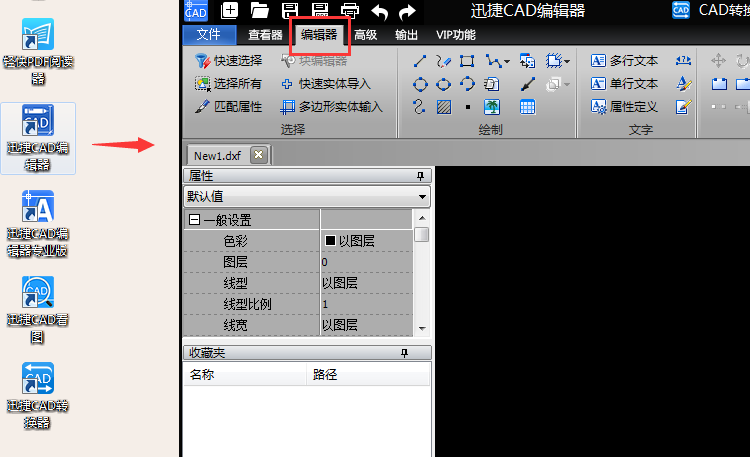
Task: Select the Ellipse drawing tool
Action: pos(443,84)
